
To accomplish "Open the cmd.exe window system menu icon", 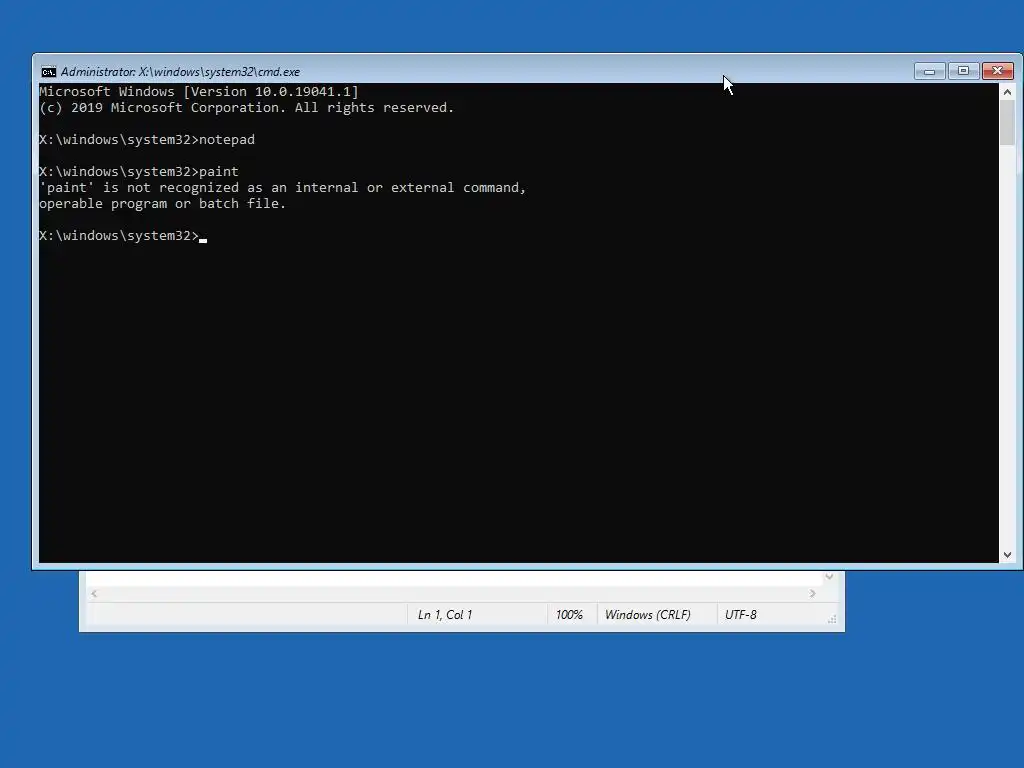I will pos(48,72).
